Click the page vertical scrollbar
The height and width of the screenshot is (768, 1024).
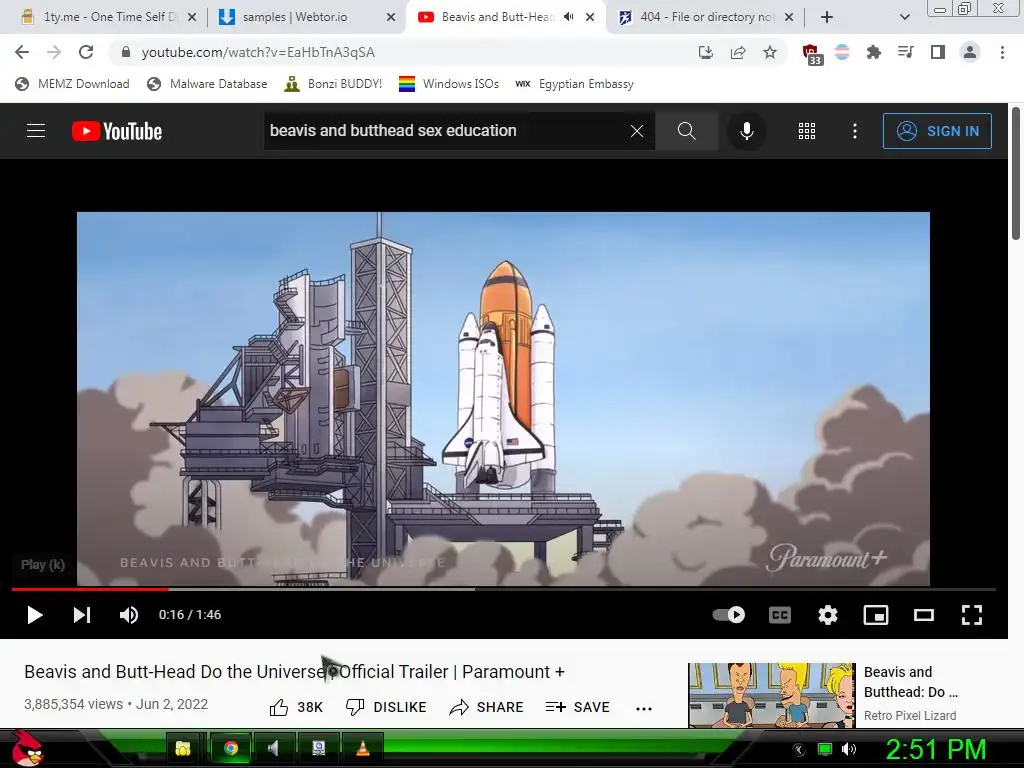1016,174
